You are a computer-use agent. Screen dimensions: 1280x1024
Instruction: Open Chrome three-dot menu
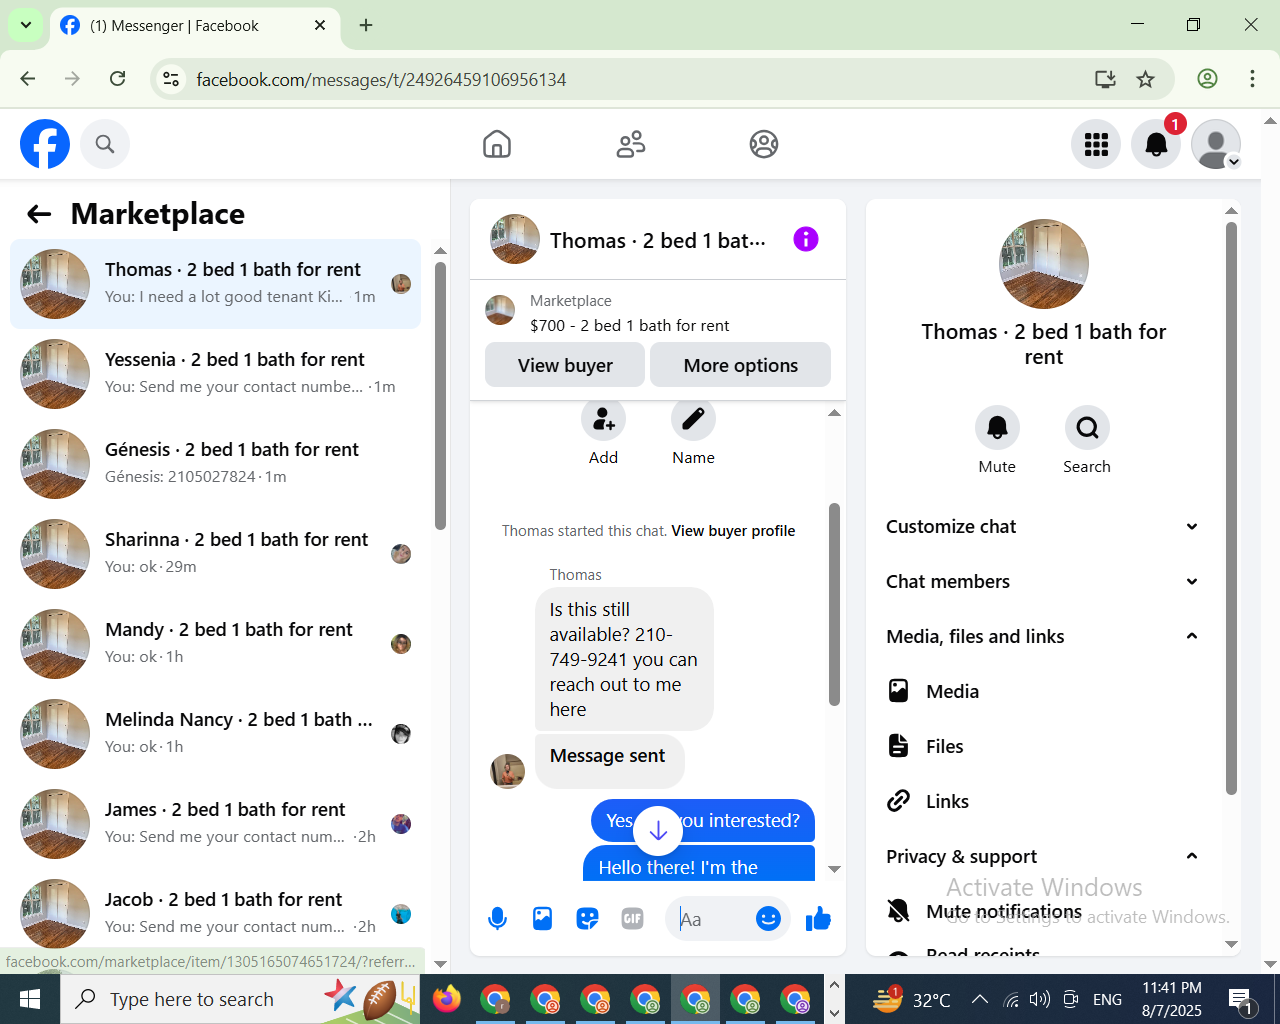tap(1252, 79)
